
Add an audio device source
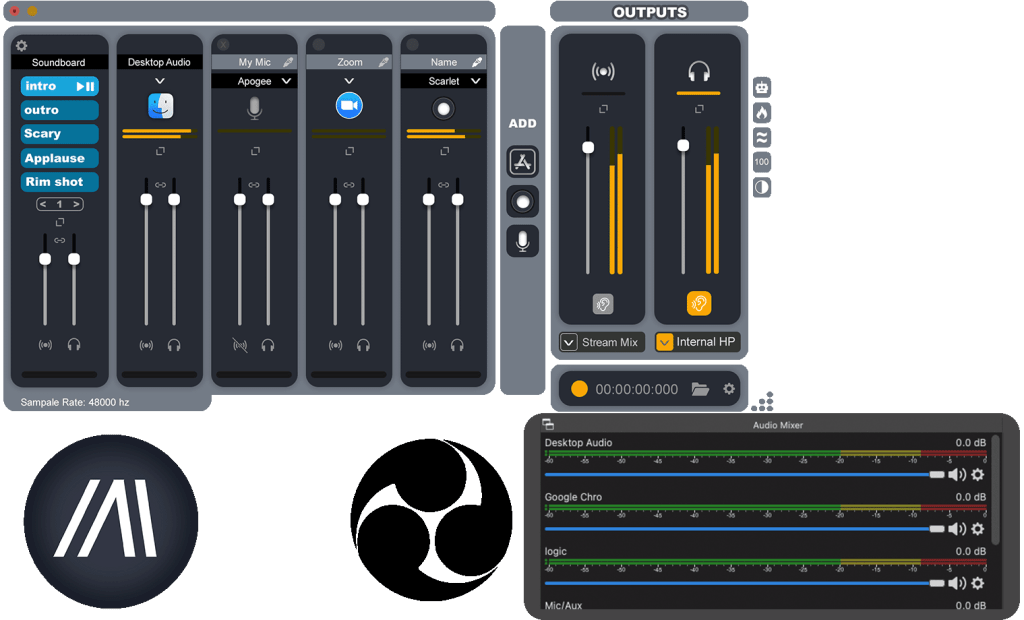pyautogui.click(x=522, y=202)
